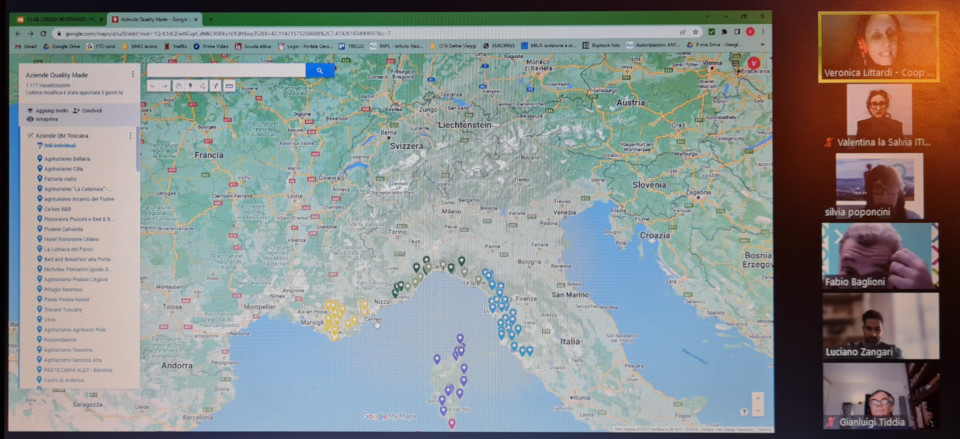Select the Draw a line tool
Screen dimensions: 960x439
[x=203, y=86]
